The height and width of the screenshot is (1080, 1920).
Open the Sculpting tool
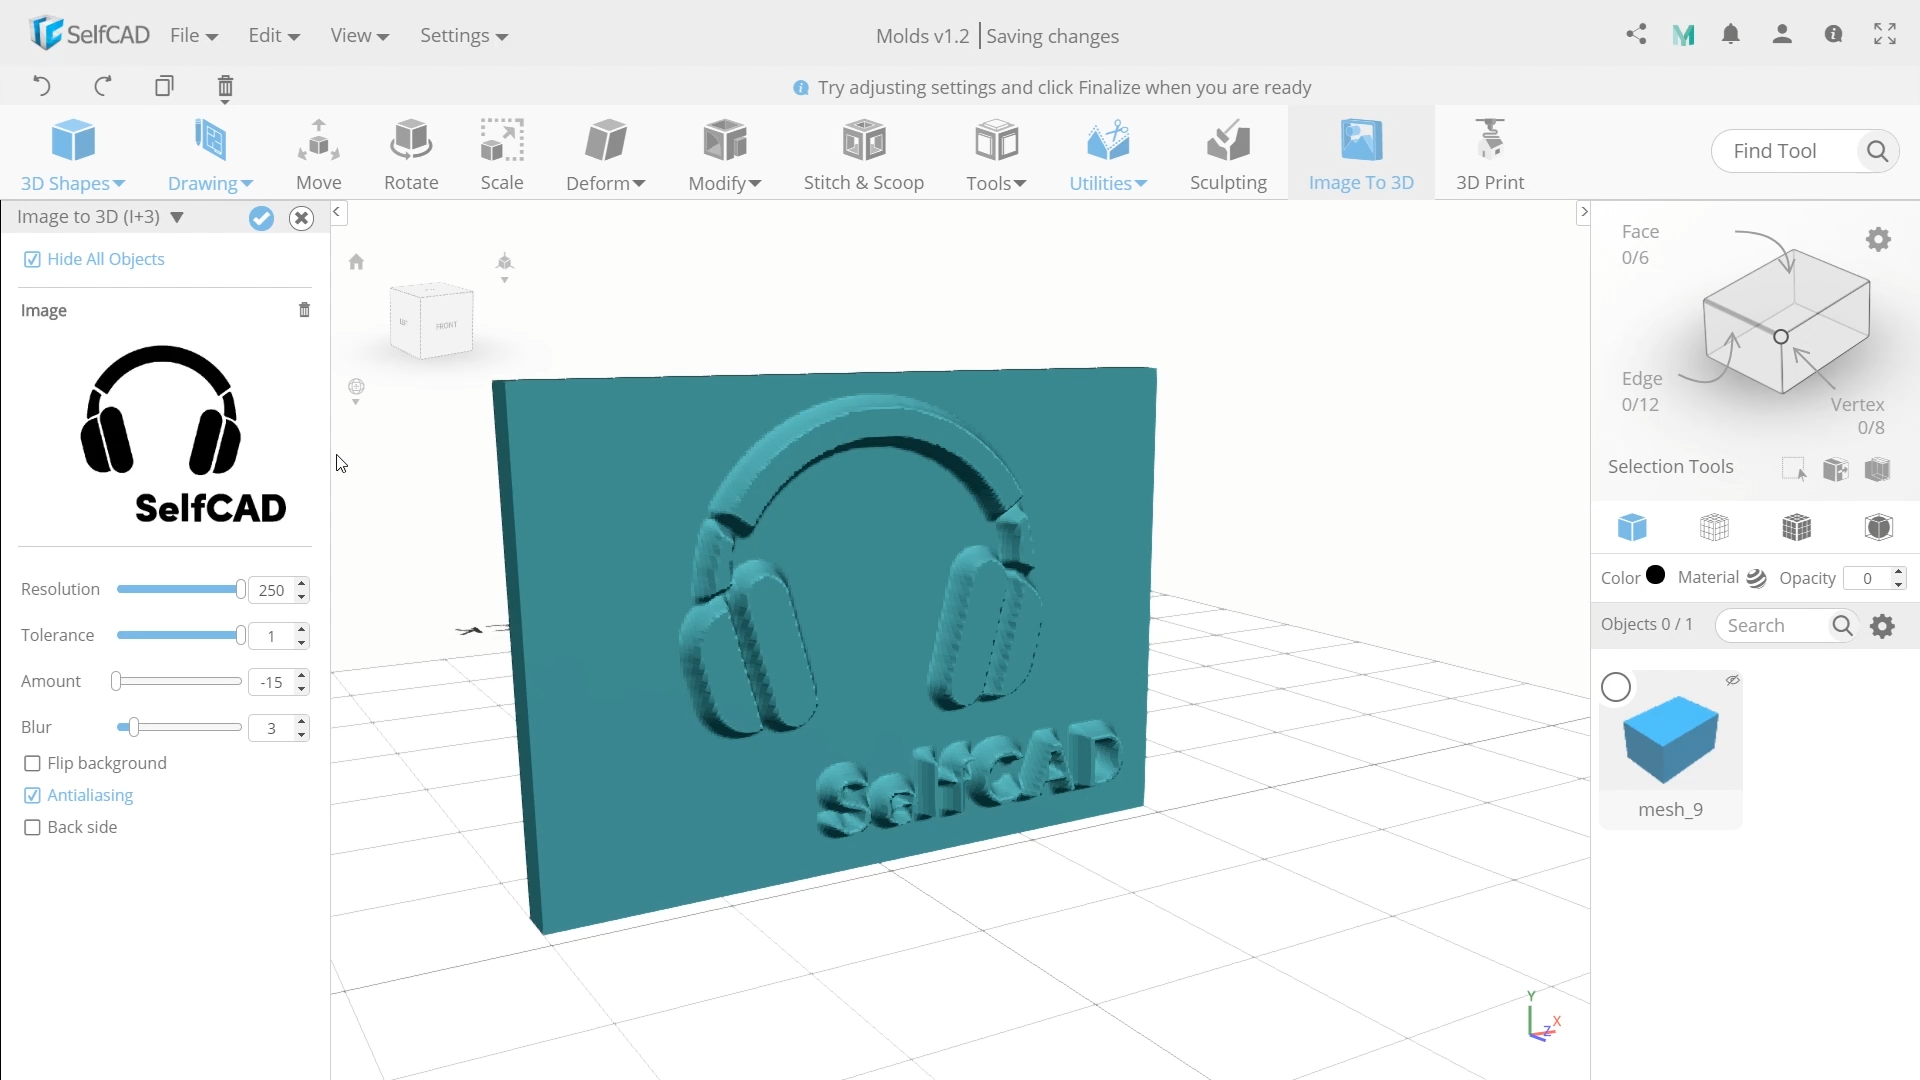tap(1228, 154)
